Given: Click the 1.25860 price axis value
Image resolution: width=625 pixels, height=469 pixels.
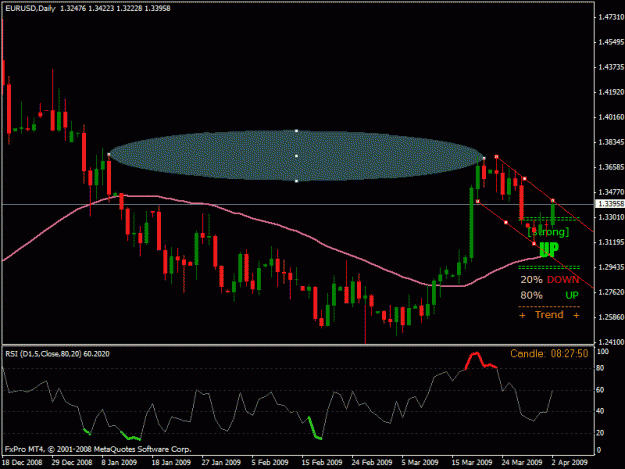Looking at the screenshot, I should point(611,318).
